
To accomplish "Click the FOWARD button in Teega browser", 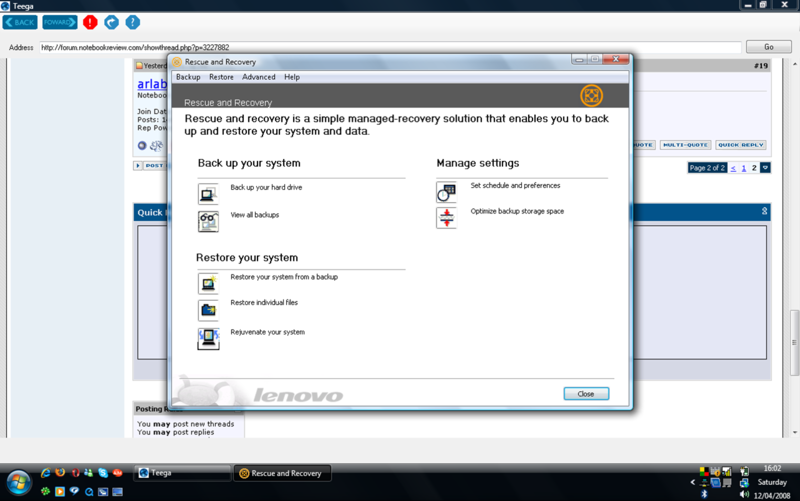I will pyautogui.click(x=60, y=22).
